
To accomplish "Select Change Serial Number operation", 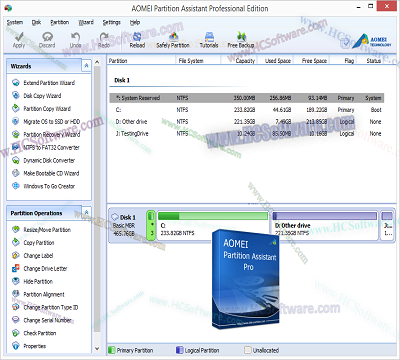I will [x=47, y=320].
